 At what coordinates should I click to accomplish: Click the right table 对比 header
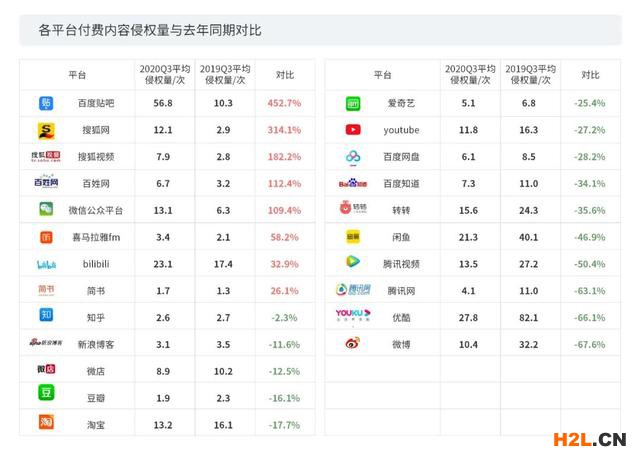click(590, 75)
